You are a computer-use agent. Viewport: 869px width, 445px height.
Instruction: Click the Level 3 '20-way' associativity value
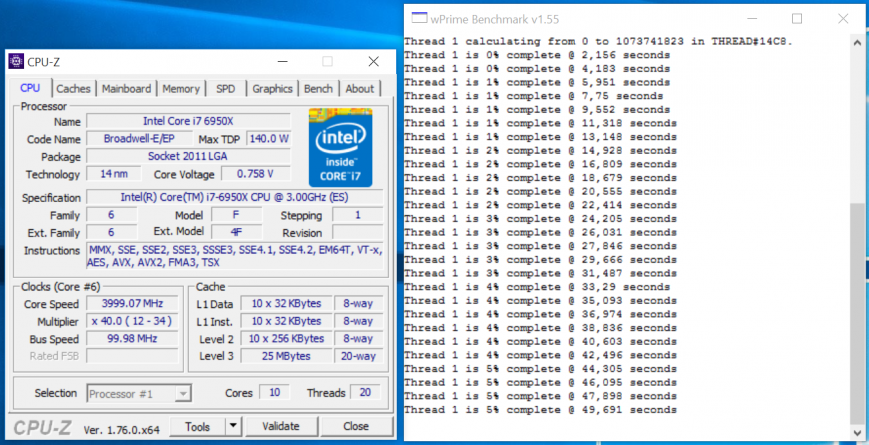(x=358, y=356)
